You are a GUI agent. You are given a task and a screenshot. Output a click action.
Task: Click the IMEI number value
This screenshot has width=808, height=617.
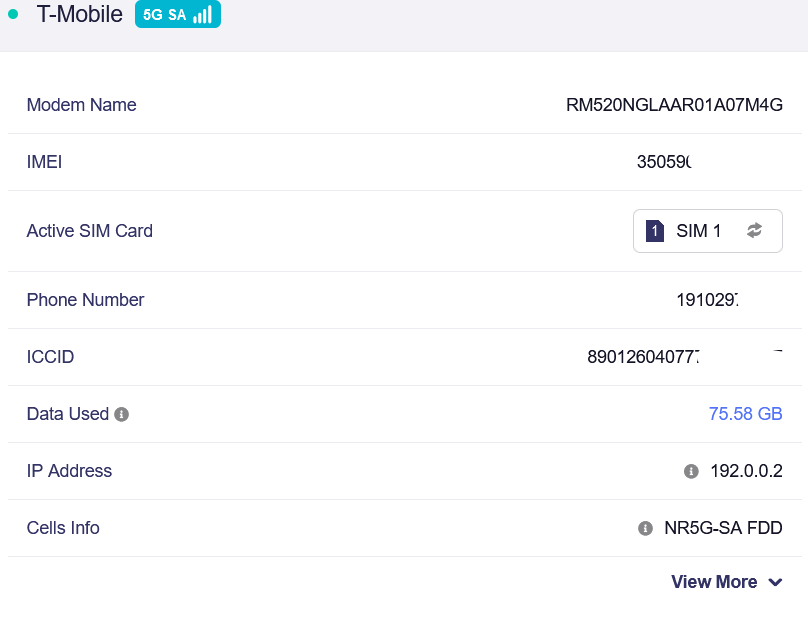[665, 162]
